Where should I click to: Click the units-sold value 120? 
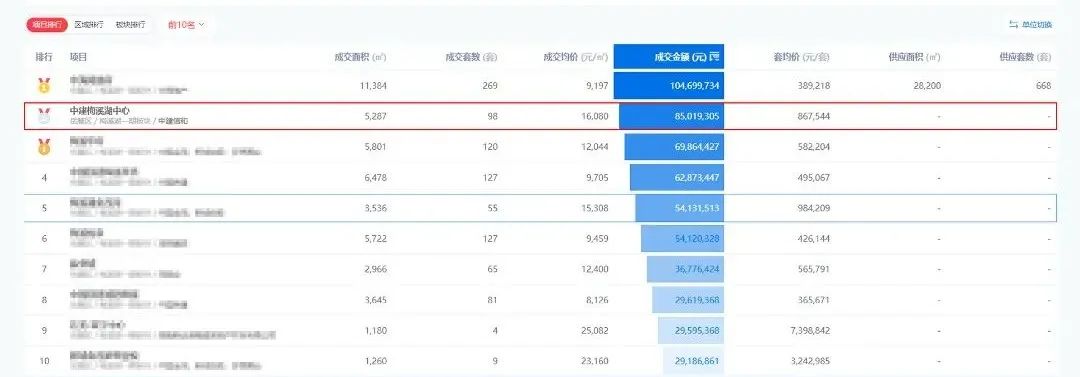(x=490, y=147)
